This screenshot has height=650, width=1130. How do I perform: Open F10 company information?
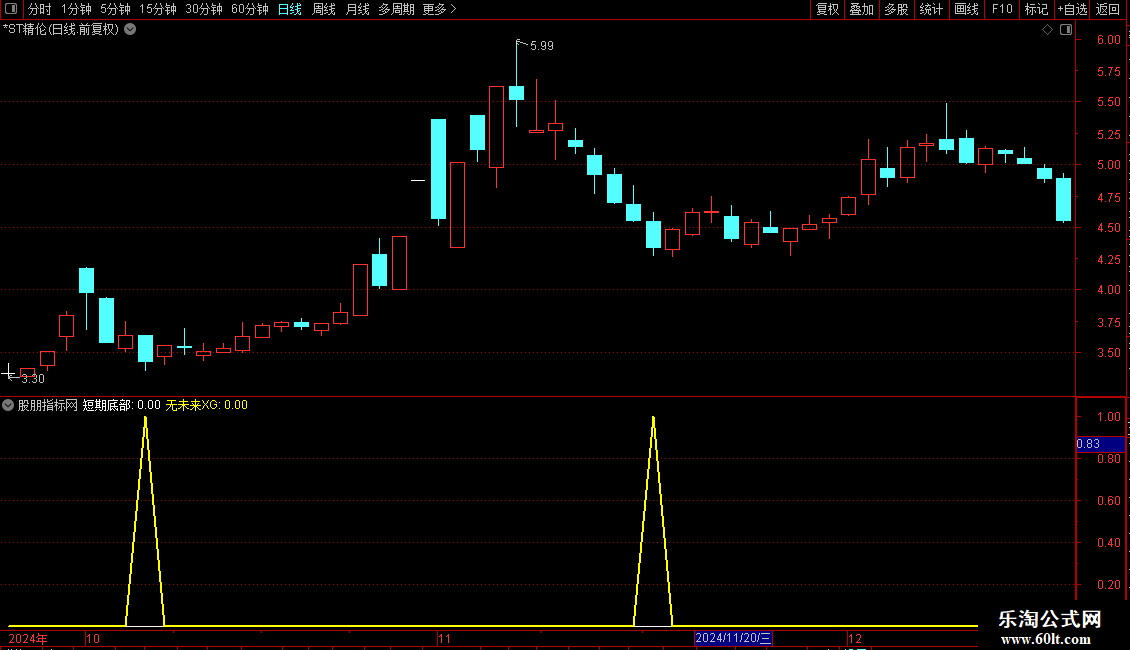(x=1002, y=9)
